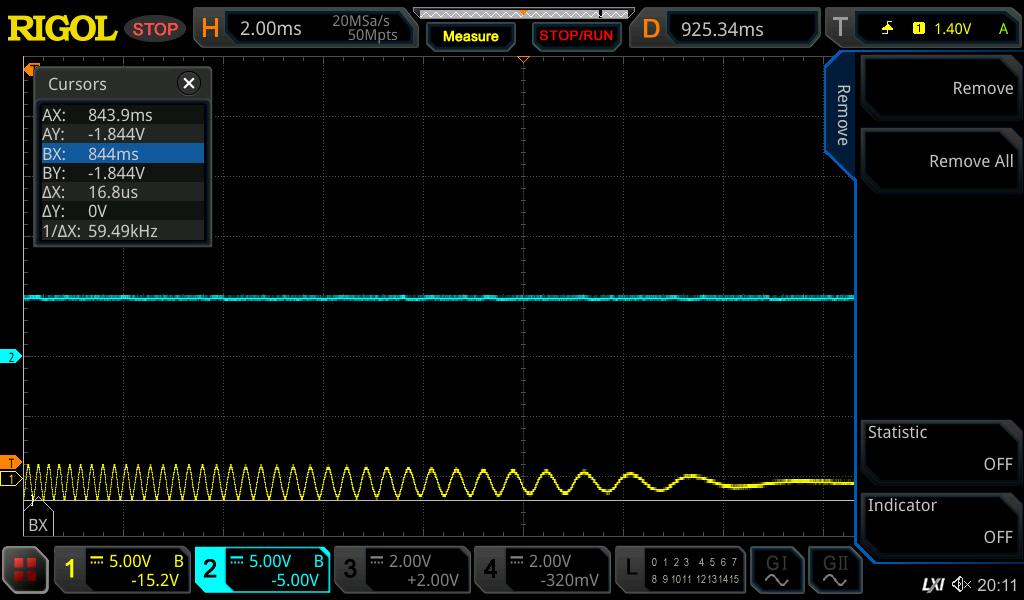This screenshot has width=1024, height=600.
Task: Click the orange trigger level T marker
Action: pyautogui.click(x=10, y=463)
